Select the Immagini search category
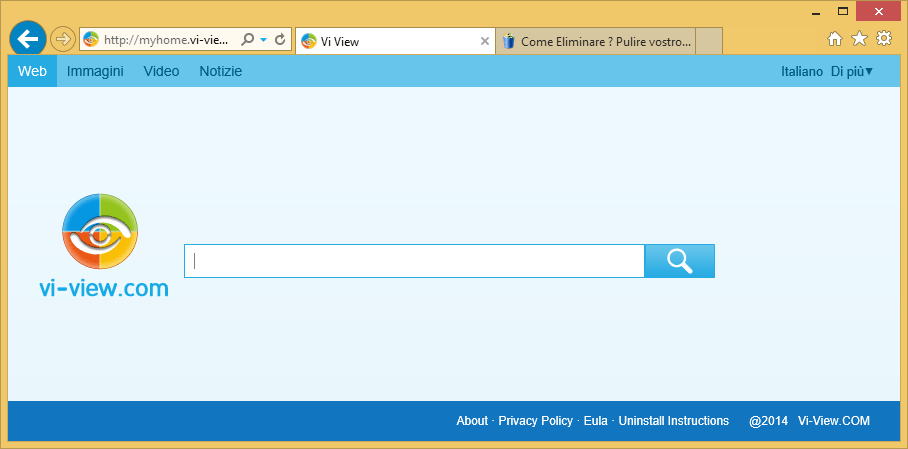This screenshot has height=449, width=908. (x=95, y=71)
